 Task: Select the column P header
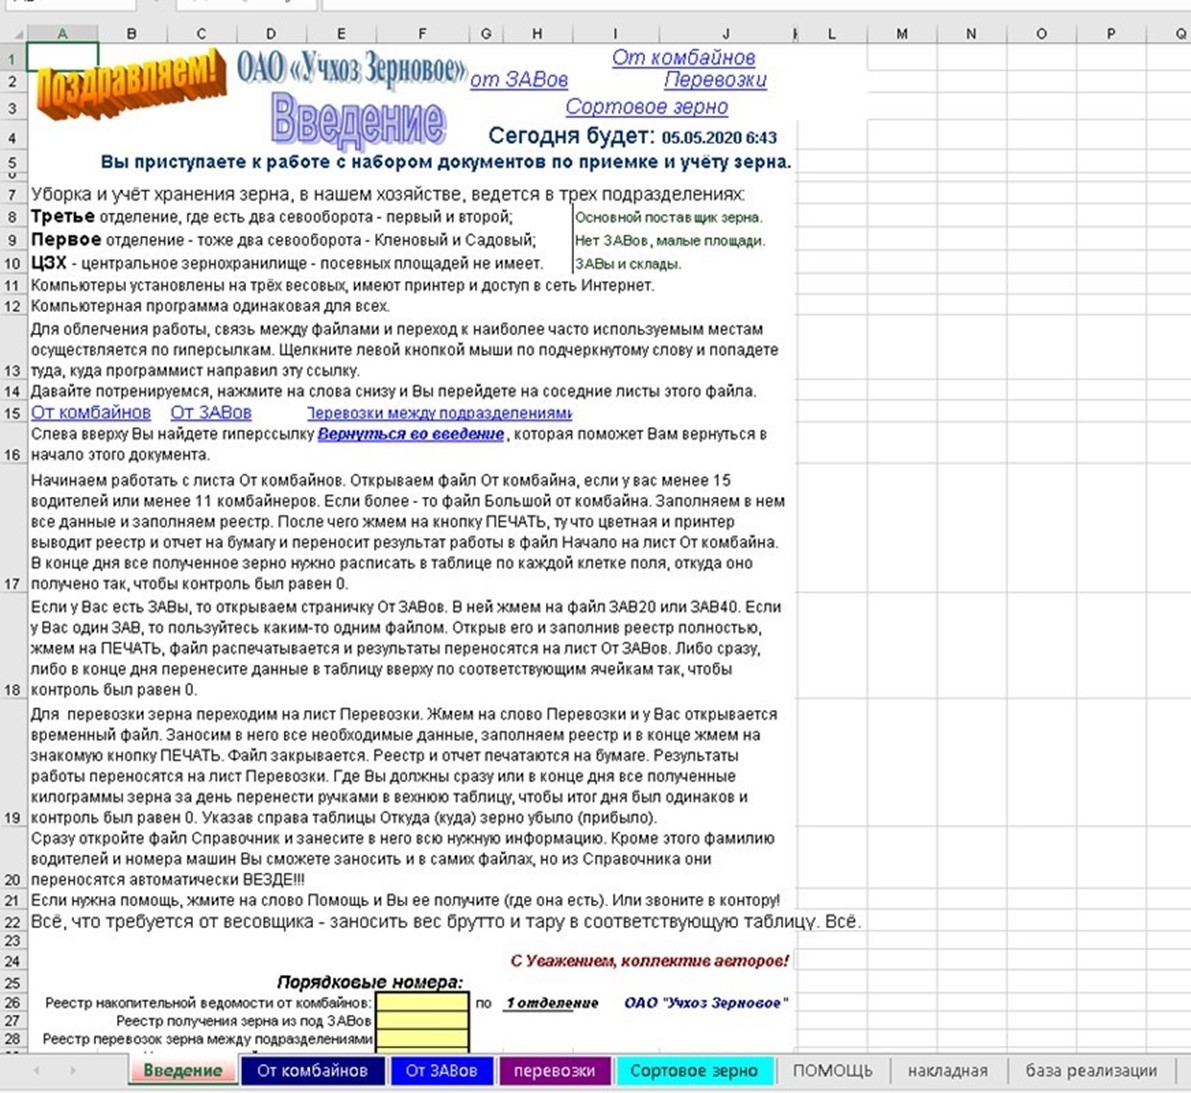coord(1111,33)
